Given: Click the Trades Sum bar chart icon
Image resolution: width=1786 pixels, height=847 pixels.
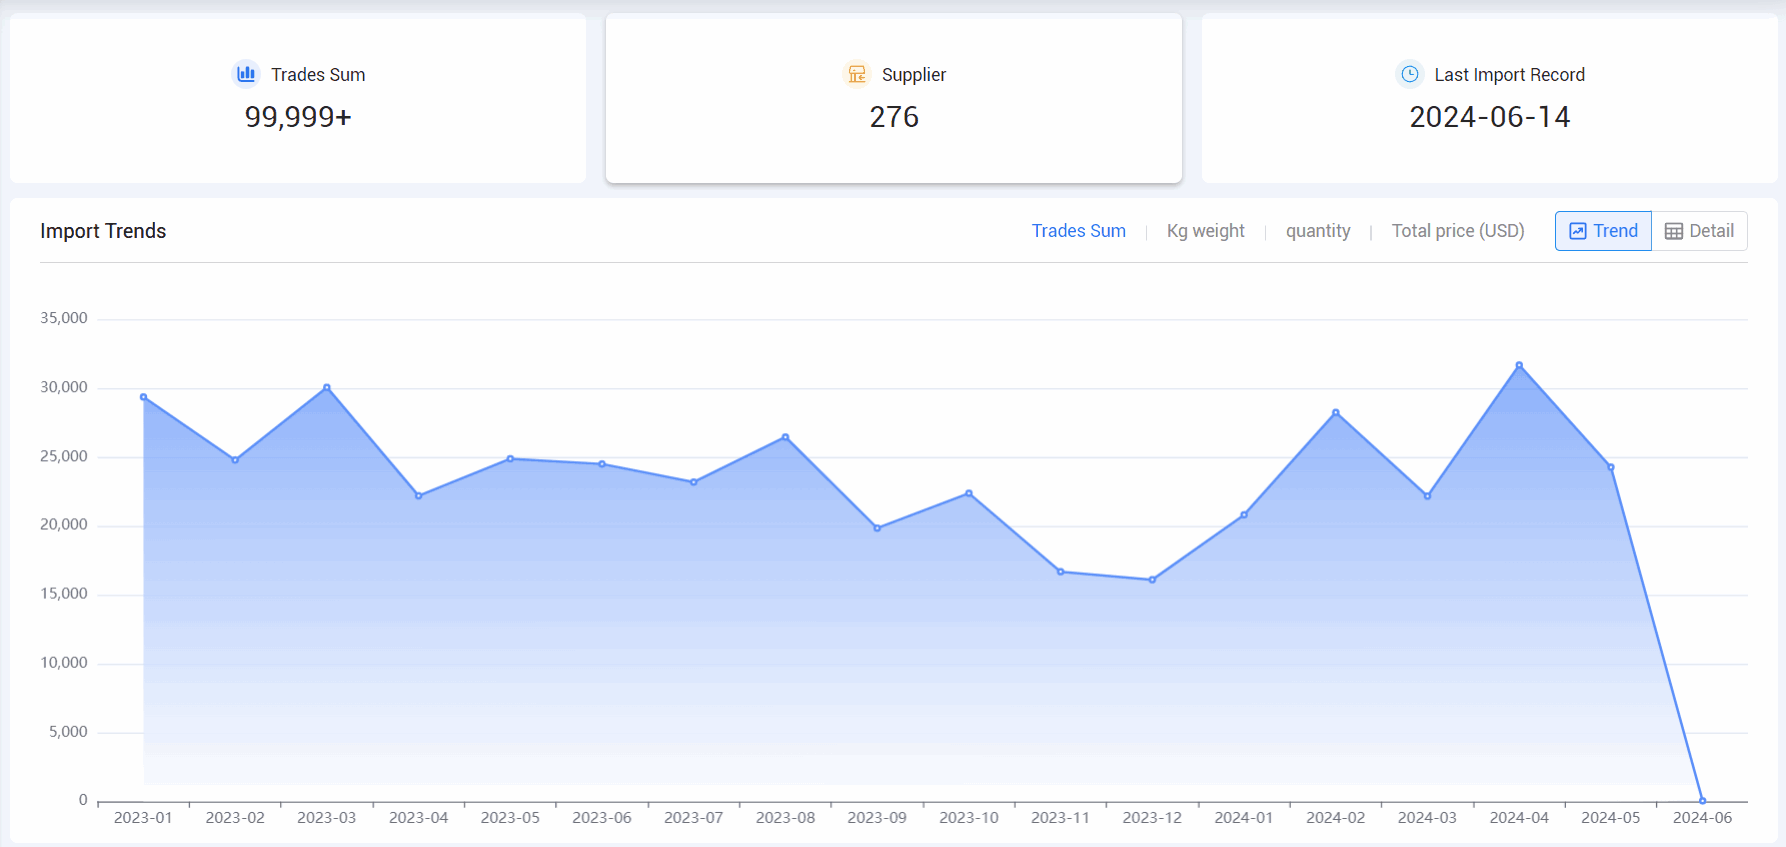Looking at the screenshot, I should 246,74.
